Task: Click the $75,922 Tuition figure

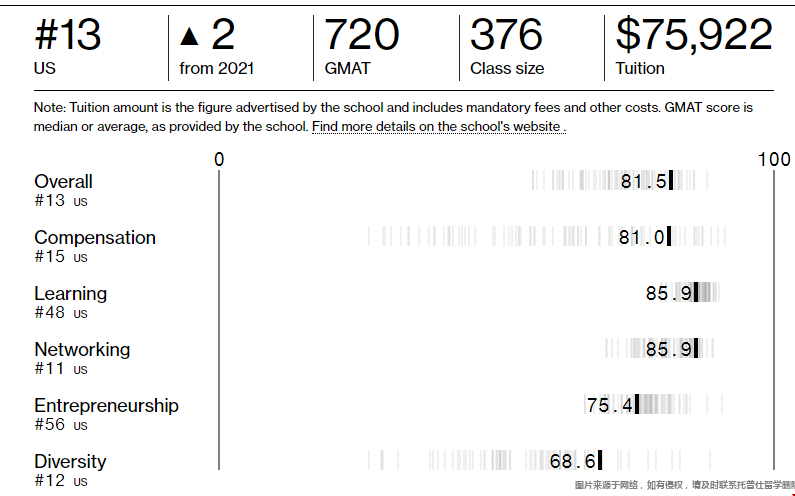Action: 694,36
